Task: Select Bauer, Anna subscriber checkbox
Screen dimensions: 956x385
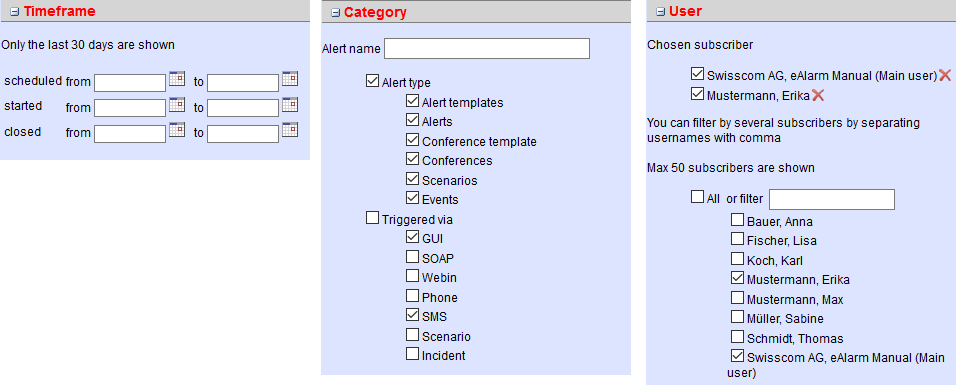Action: pos(737,220)
